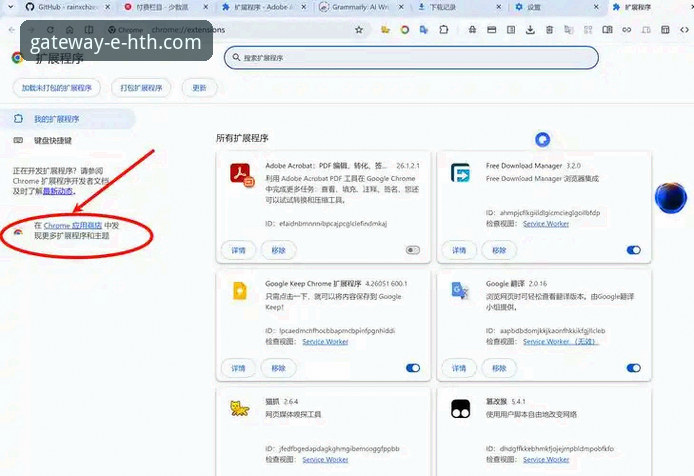Open Service Worker link for 猫抓
Viewport: 694px width, 476px height.
(x=325, y=460)
